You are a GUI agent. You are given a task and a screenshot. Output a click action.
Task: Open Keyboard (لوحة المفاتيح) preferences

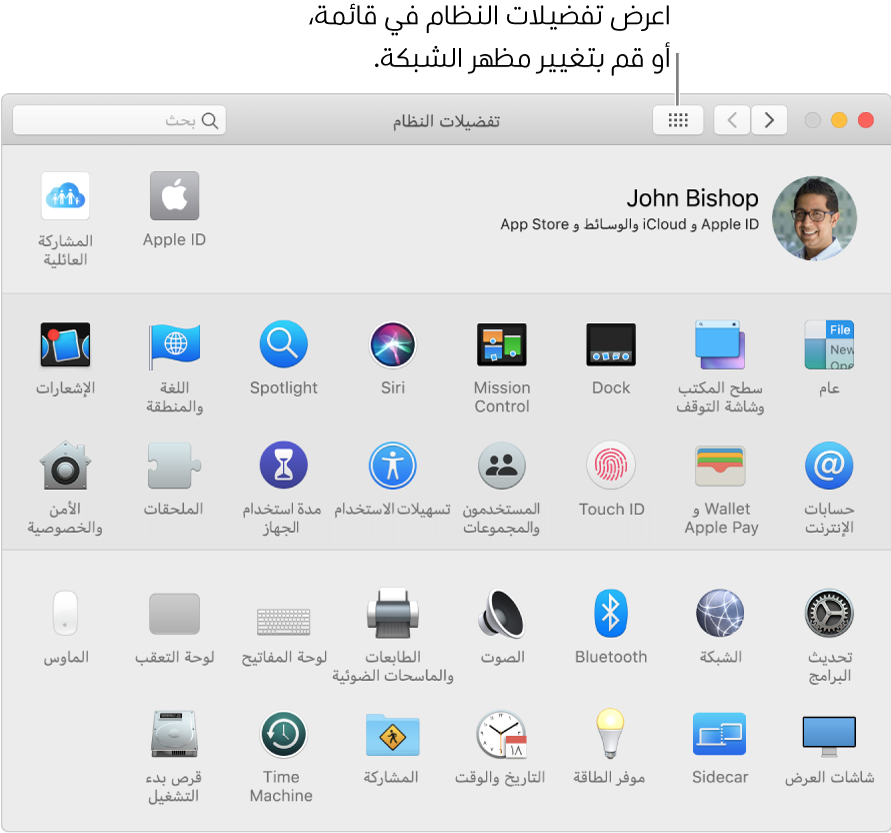click(x=284, y=622)
